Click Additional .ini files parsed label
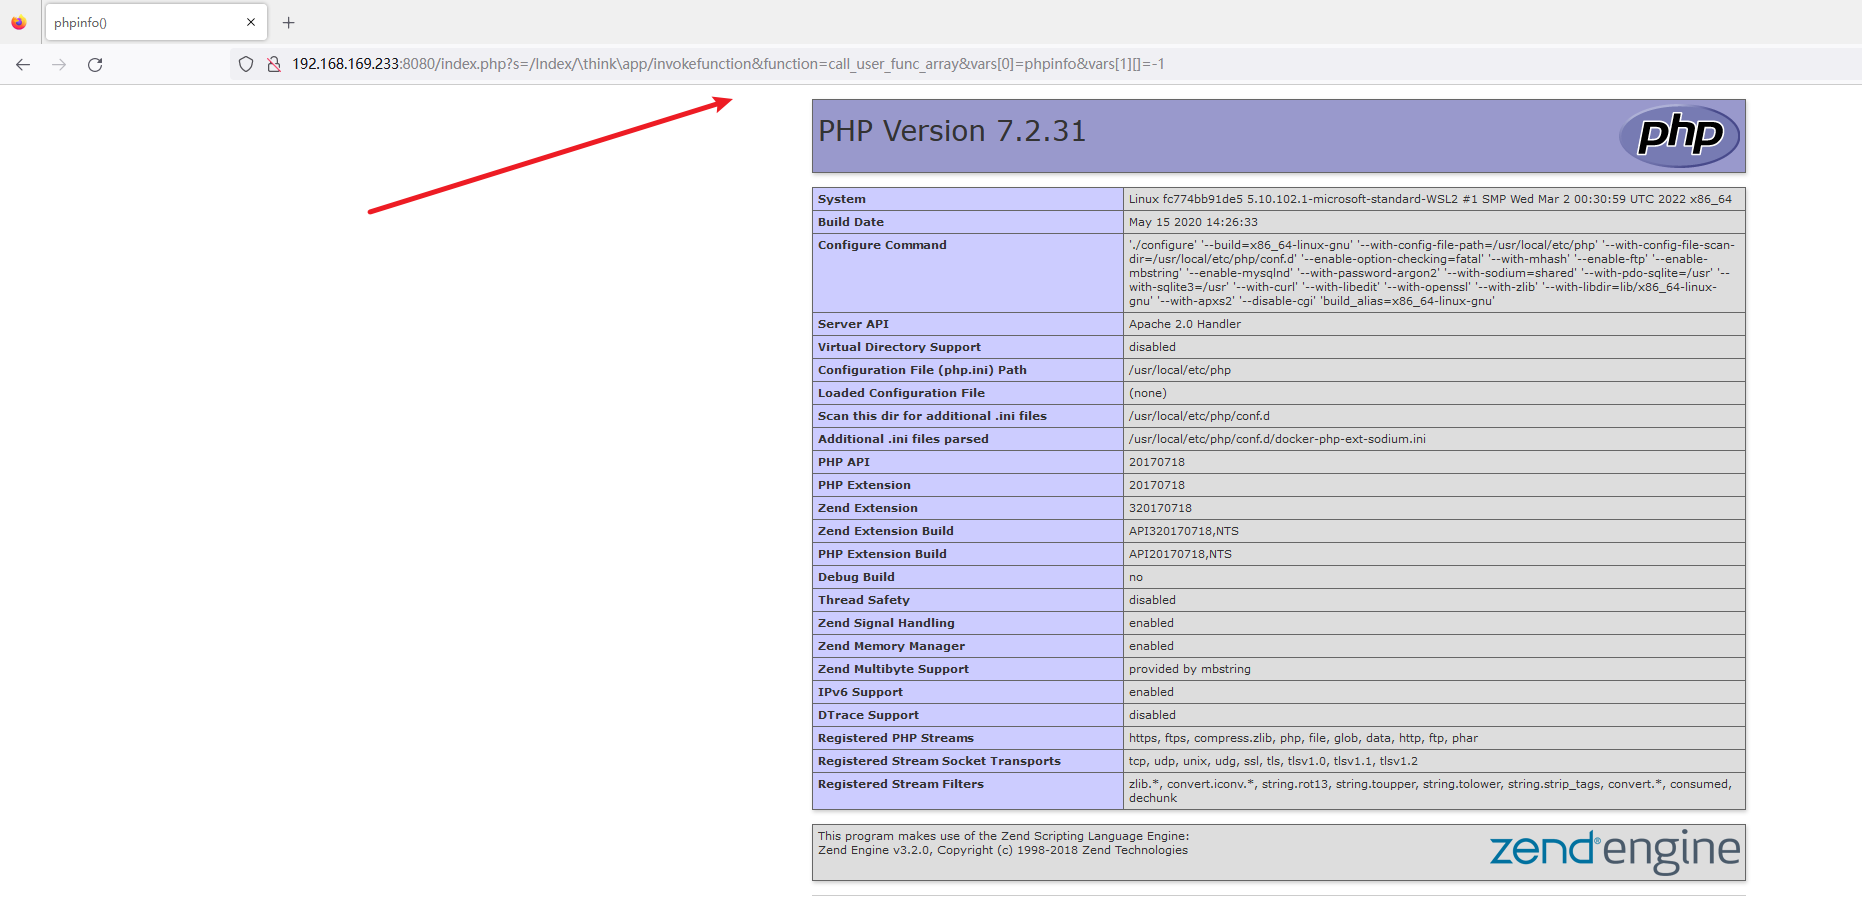 click(x=903, y=439)
